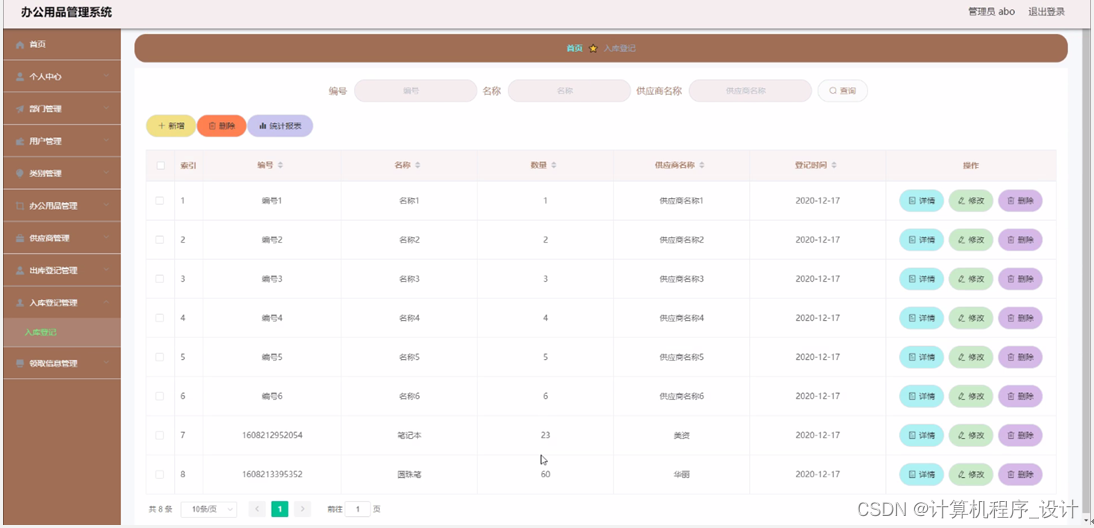Collapse the 入库登记管理 menu chevron
1094x528 pixels.
pyautogui.click(x=106, y=302)
